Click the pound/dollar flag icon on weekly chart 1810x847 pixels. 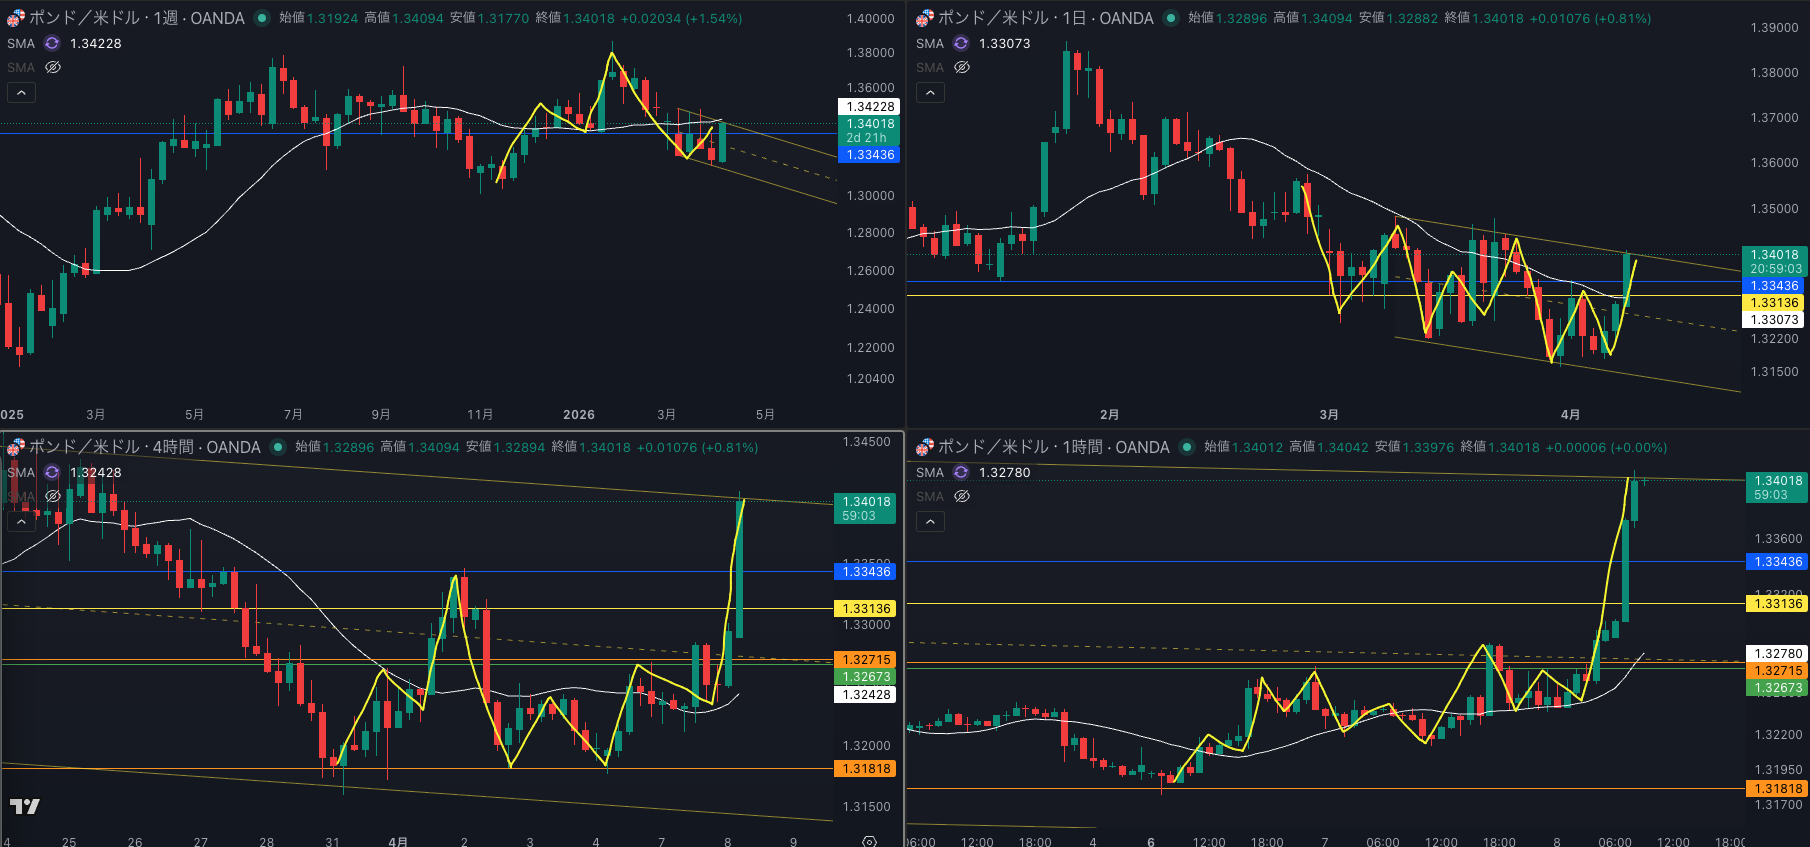click(15, 18)
